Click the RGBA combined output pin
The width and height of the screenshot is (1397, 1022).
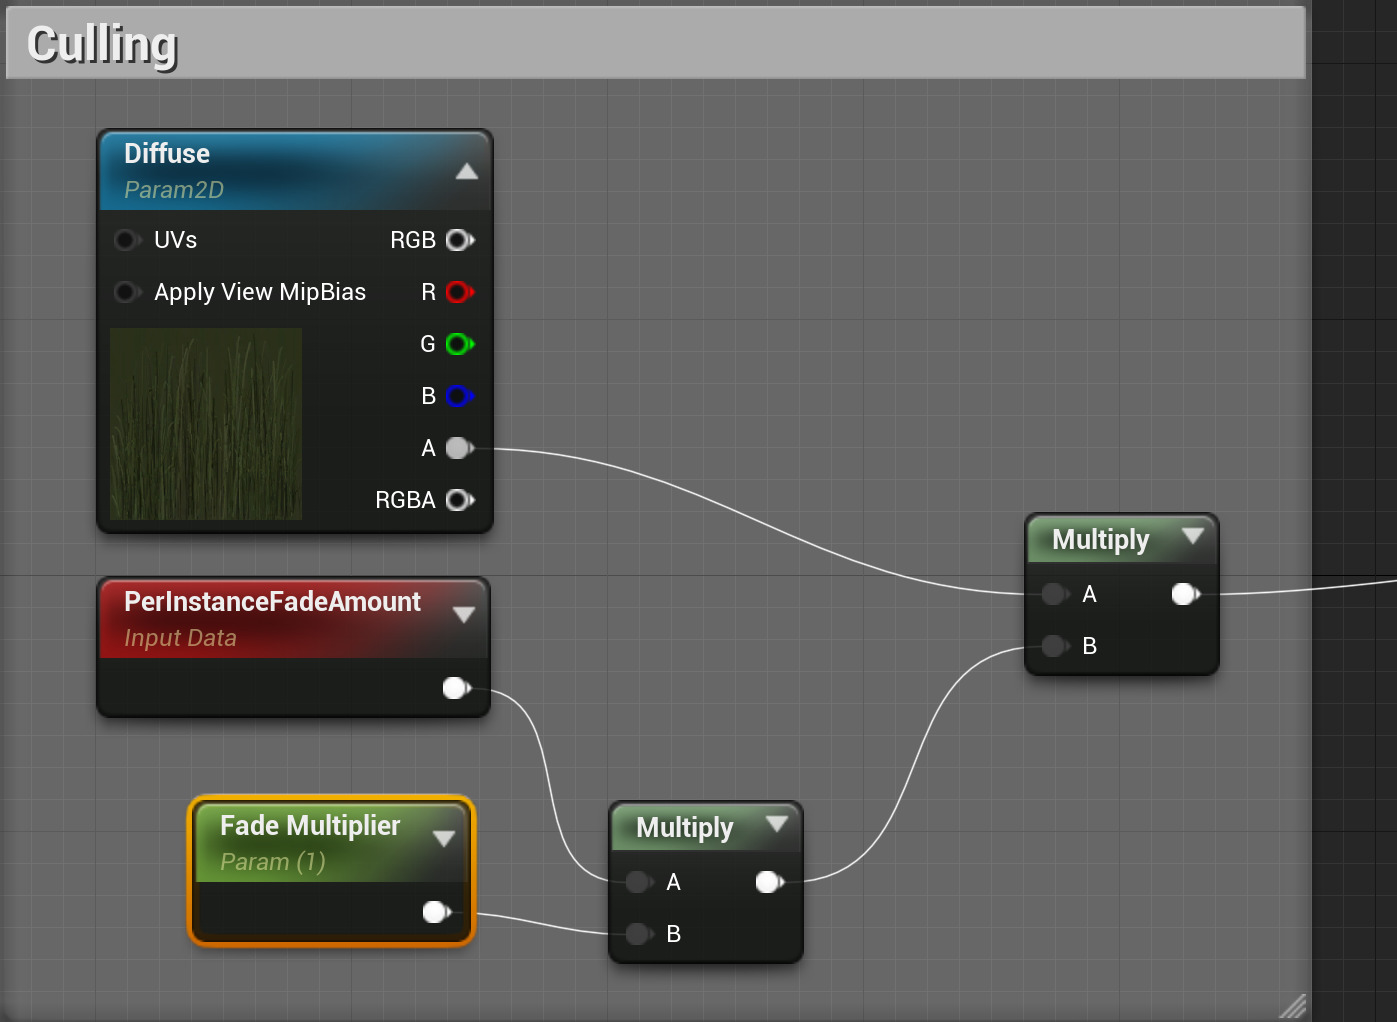pos(459,500)
